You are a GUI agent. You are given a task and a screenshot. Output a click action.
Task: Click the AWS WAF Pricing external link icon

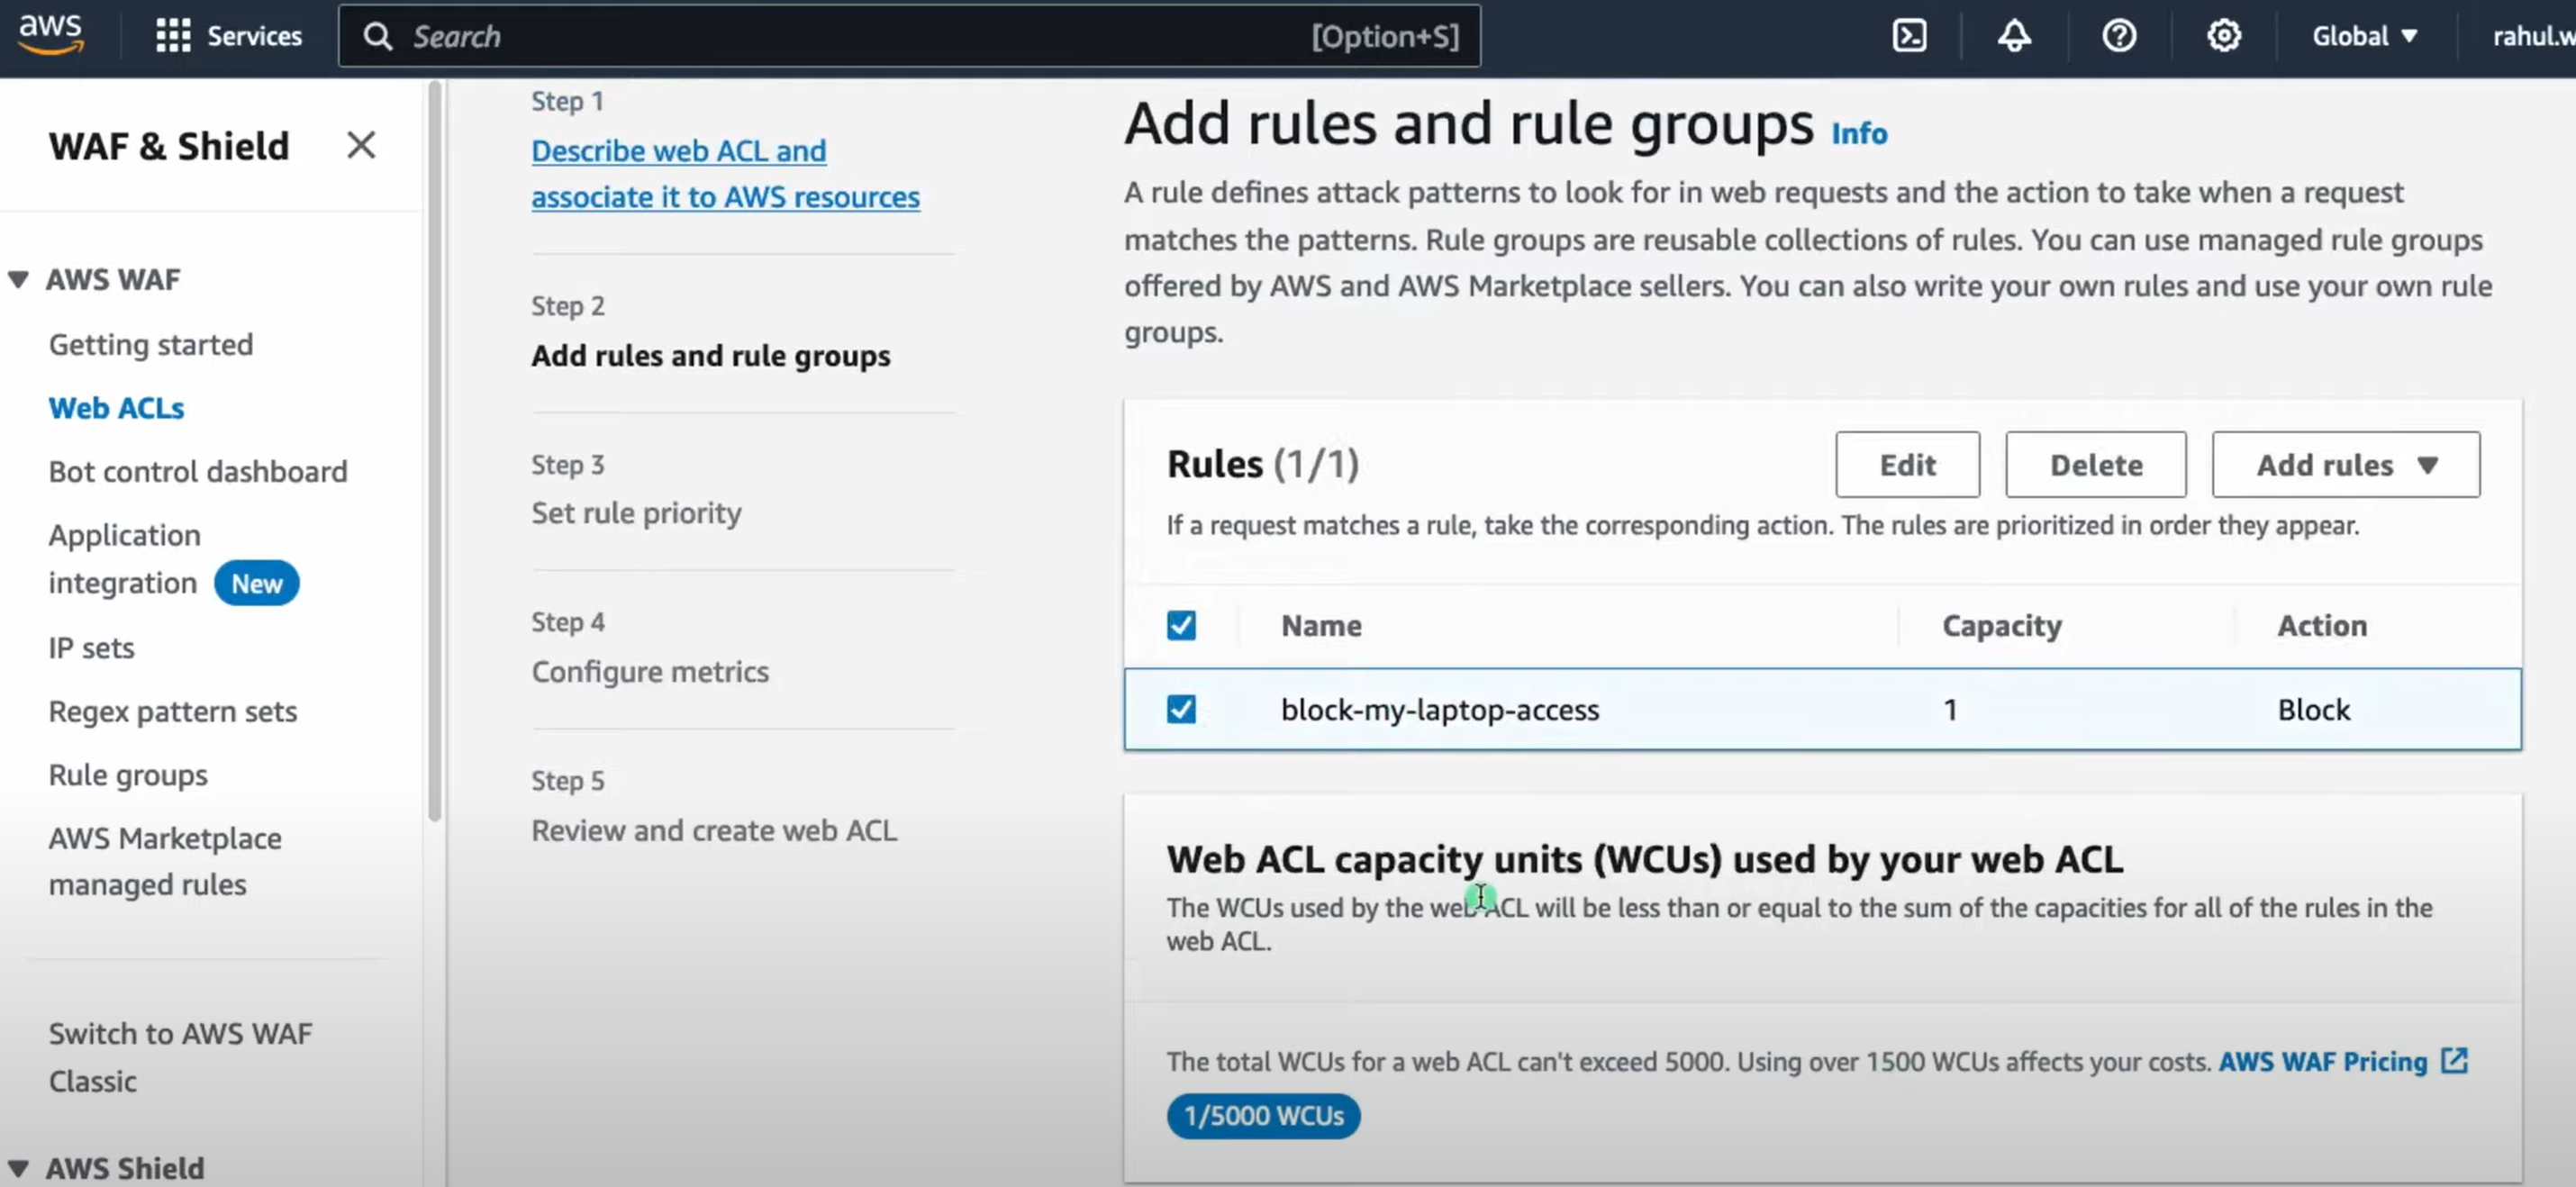click(x=2454, y=1060)
